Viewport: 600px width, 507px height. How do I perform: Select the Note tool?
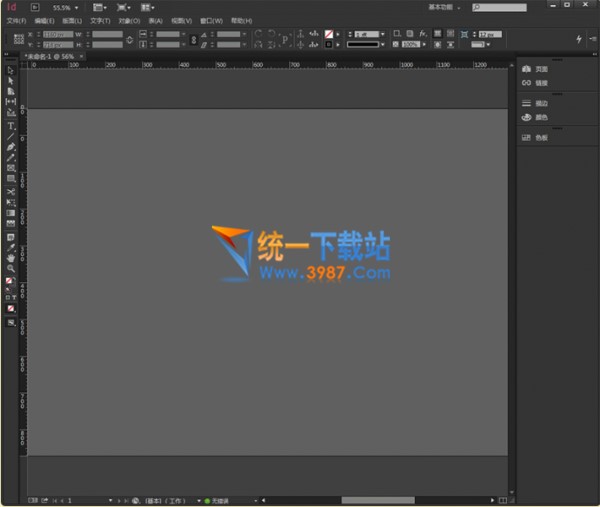click(11, 237)
